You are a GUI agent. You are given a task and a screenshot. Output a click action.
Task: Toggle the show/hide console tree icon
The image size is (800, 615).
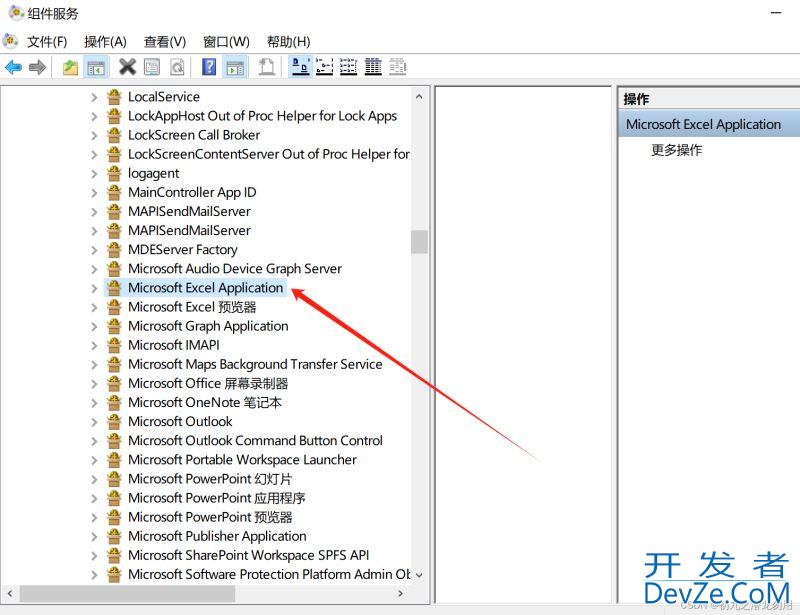96,67
